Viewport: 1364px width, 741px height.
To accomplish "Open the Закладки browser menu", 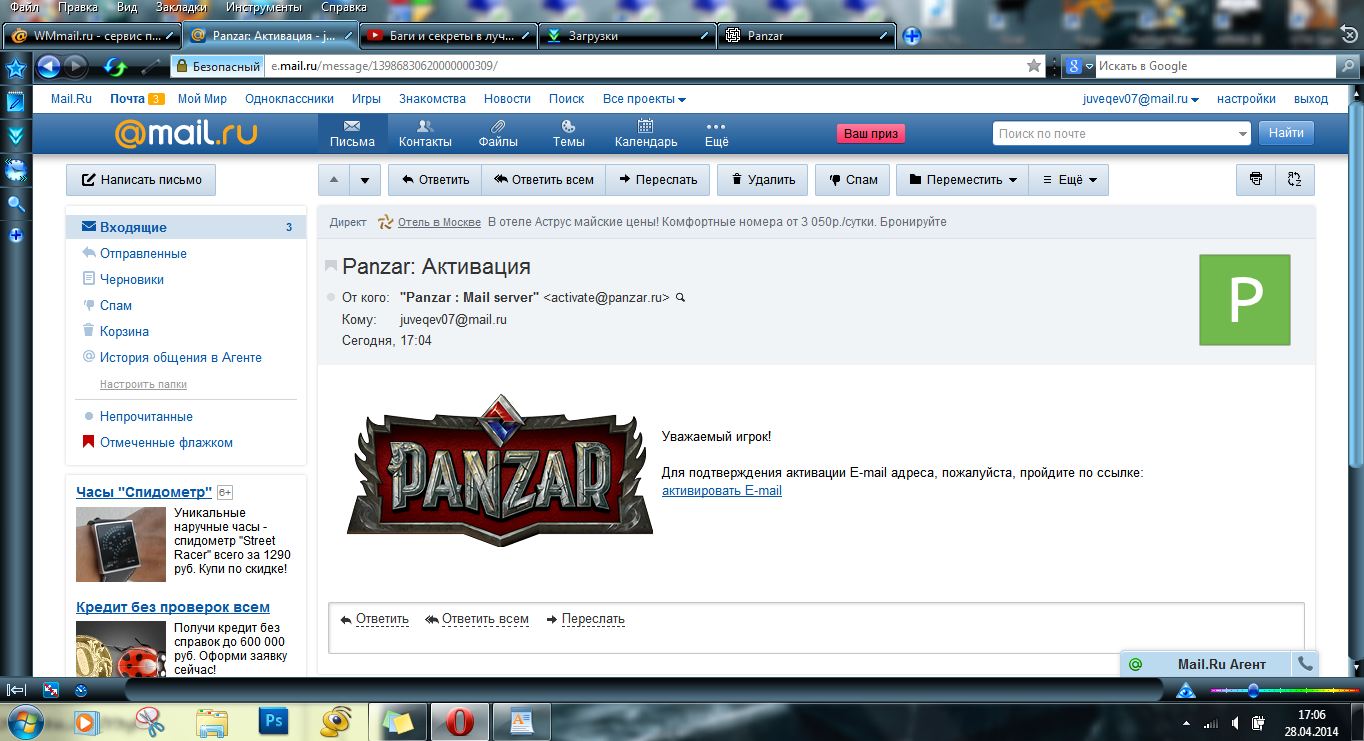I will 181,7.
